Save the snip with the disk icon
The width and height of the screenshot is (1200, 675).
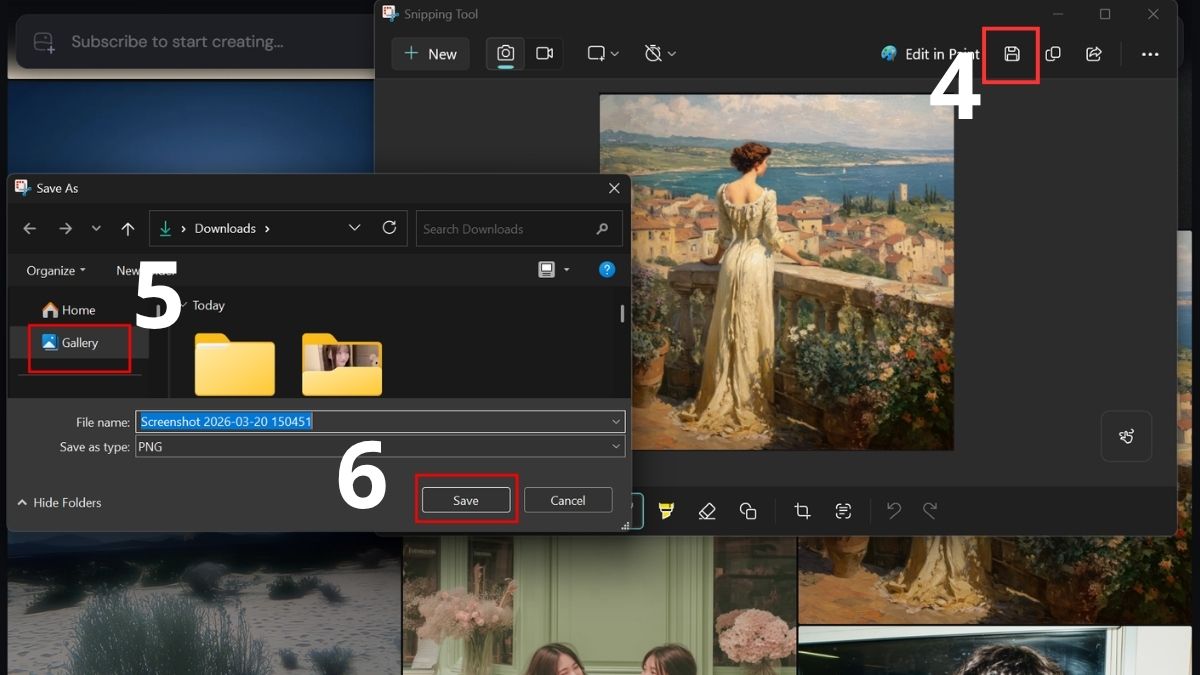(x=1011, y=54)
